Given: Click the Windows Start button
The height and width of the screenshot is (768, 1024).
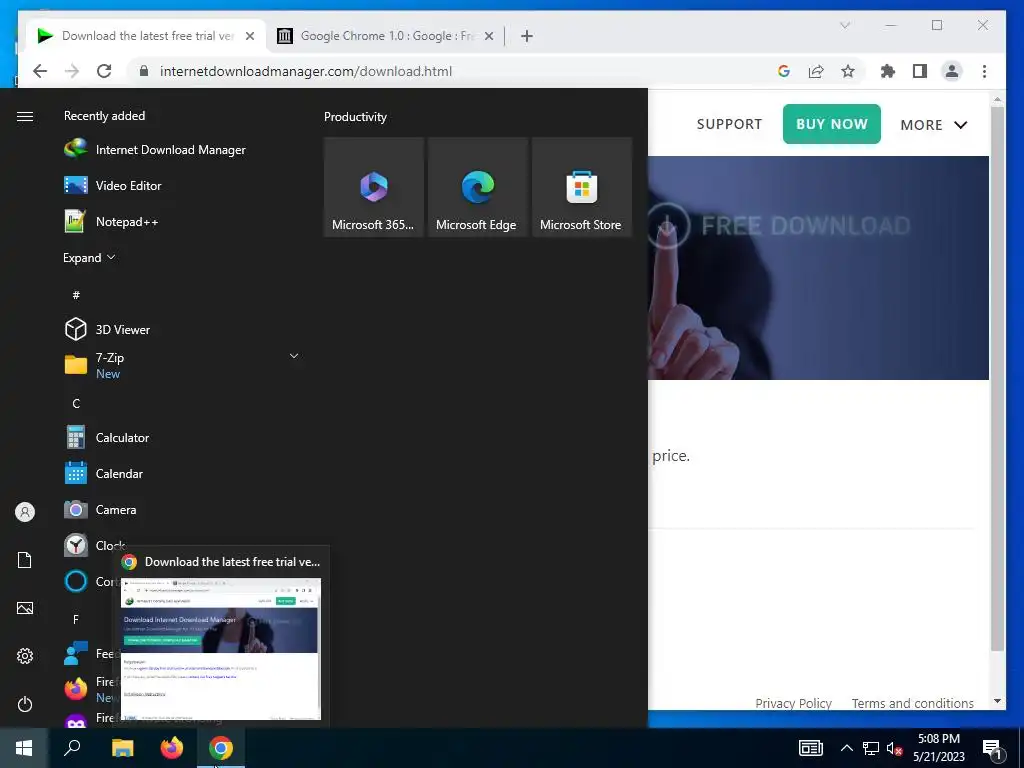Looking at the screenshot, I should [x=24, y=748].
